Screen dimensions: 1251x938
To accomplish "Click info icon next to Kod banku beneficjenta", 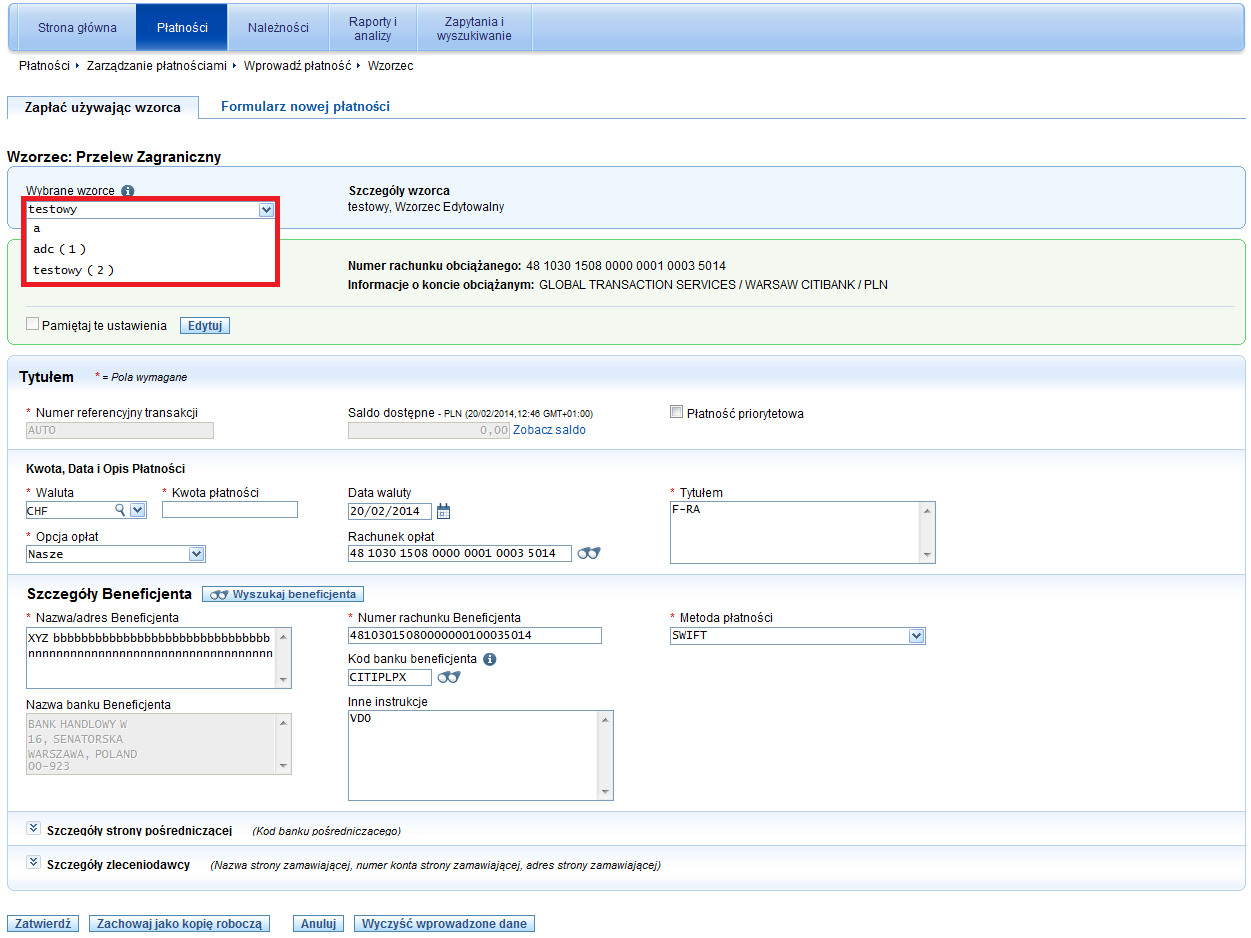I will point(490,659).
